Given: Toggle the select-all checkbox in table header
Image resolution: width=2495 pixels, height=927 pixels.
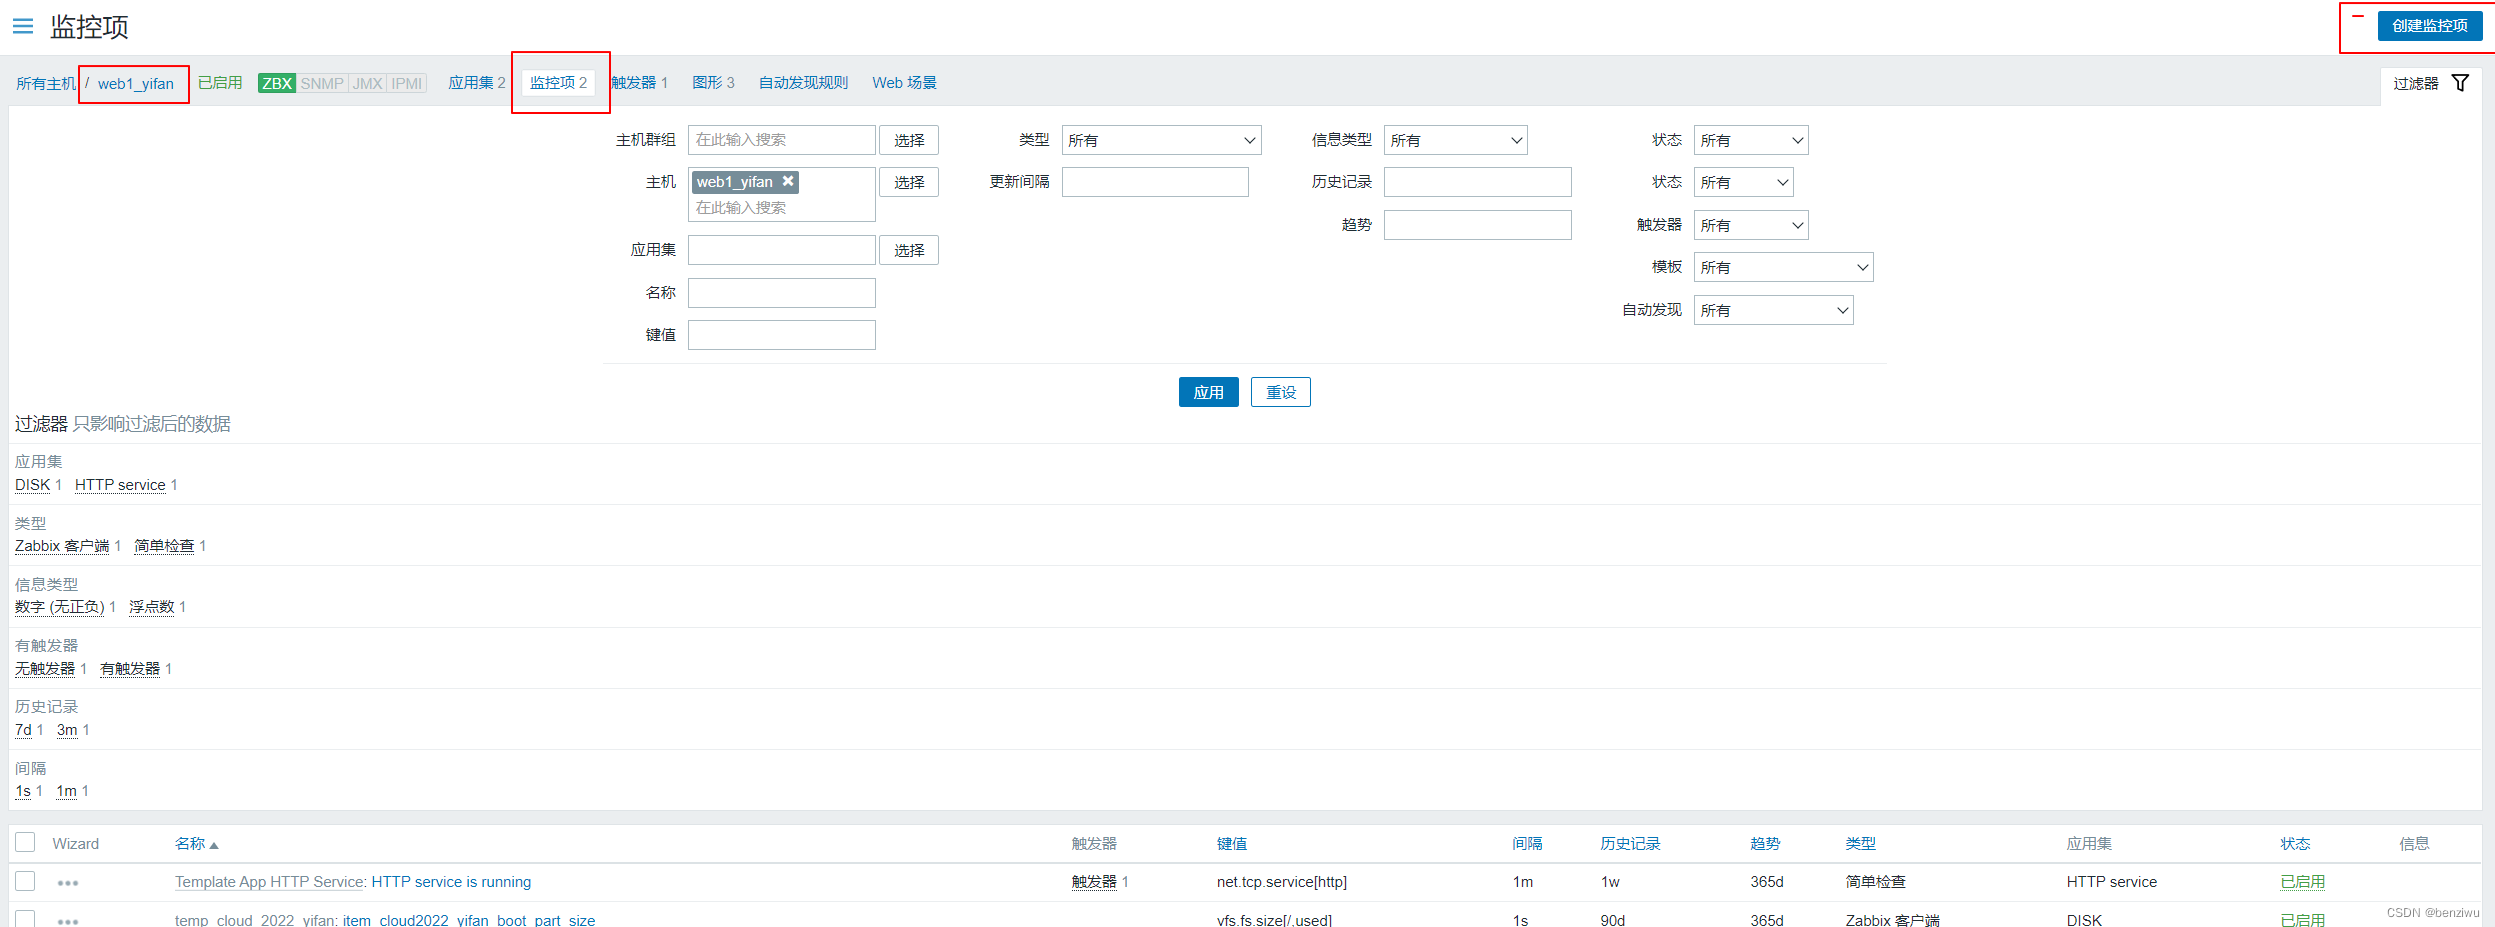Looking at the screenshot, I should pos(25,842).
